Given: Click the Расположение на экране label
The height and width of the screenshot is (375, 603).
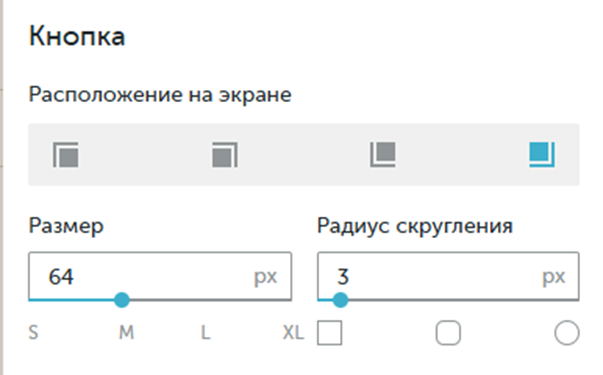Looking at the screenshot, I should [x=160, y=95].
